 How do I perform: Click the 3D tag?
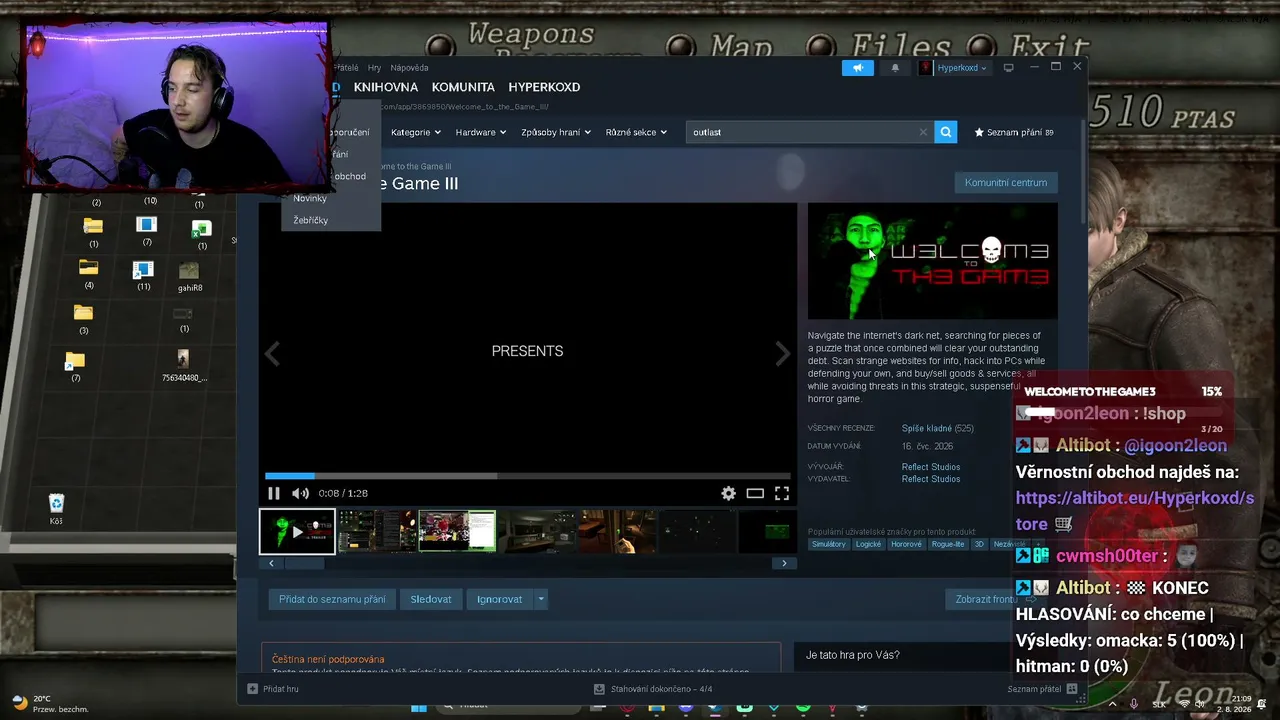[979, 544]
